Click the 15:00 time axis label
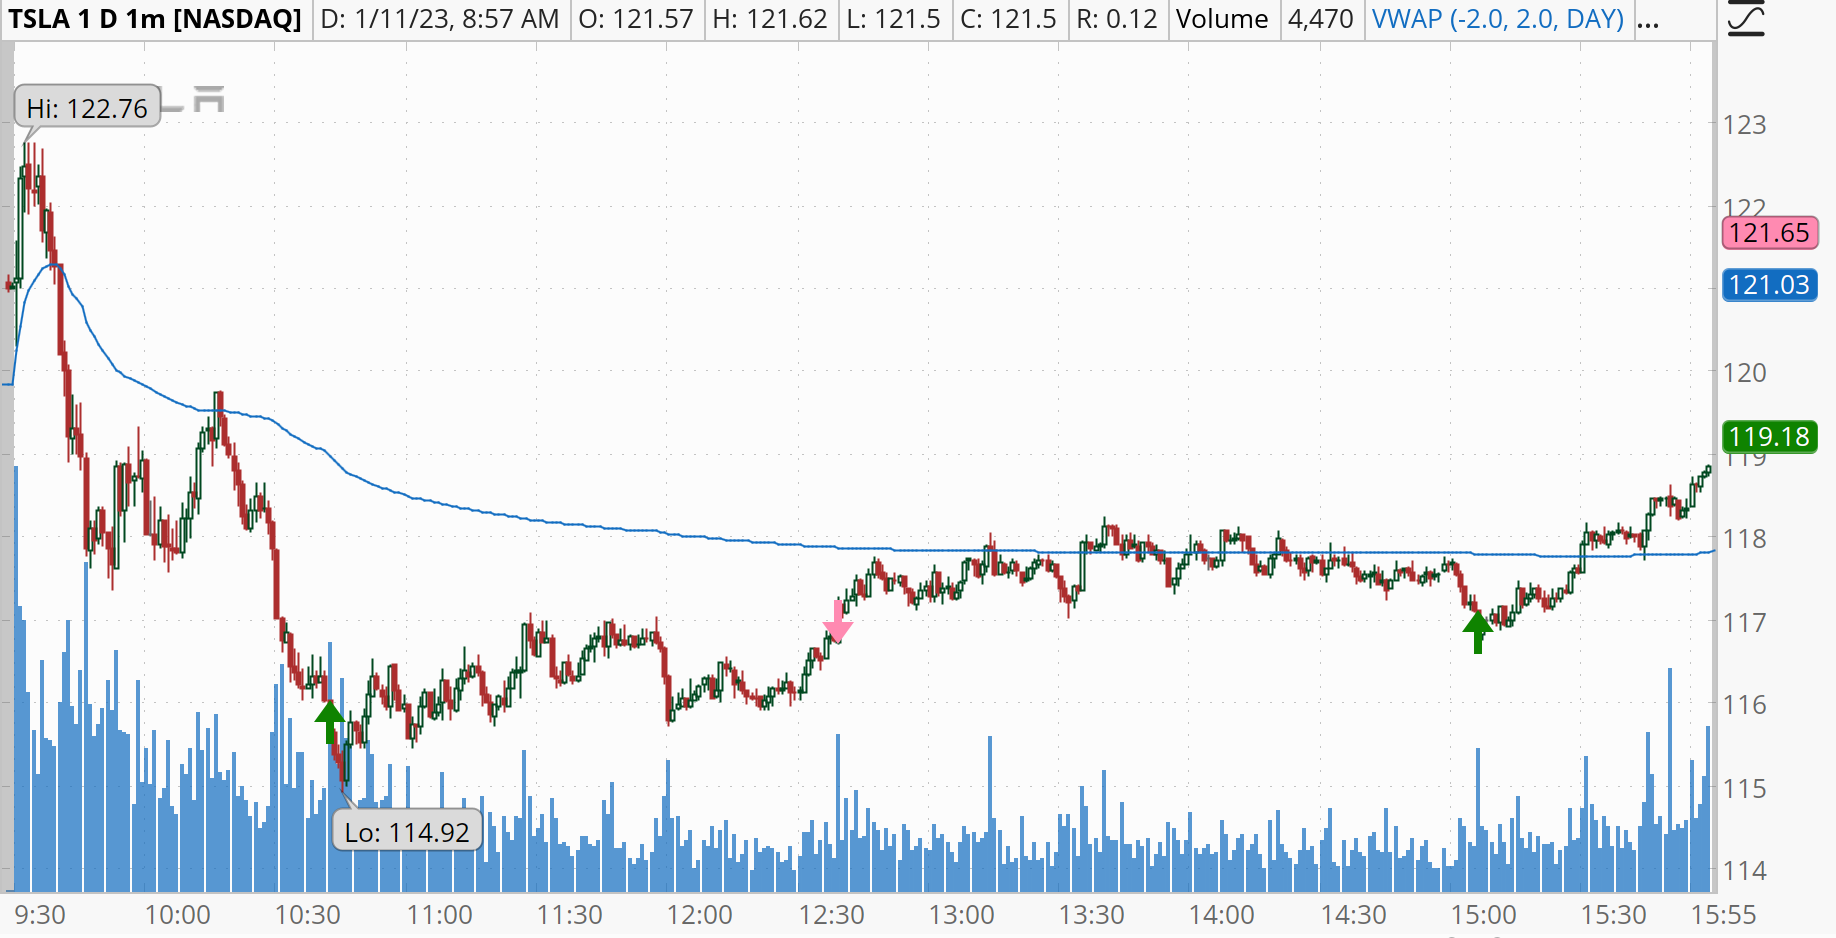The image size is (1836, 938). [1484, 915]
